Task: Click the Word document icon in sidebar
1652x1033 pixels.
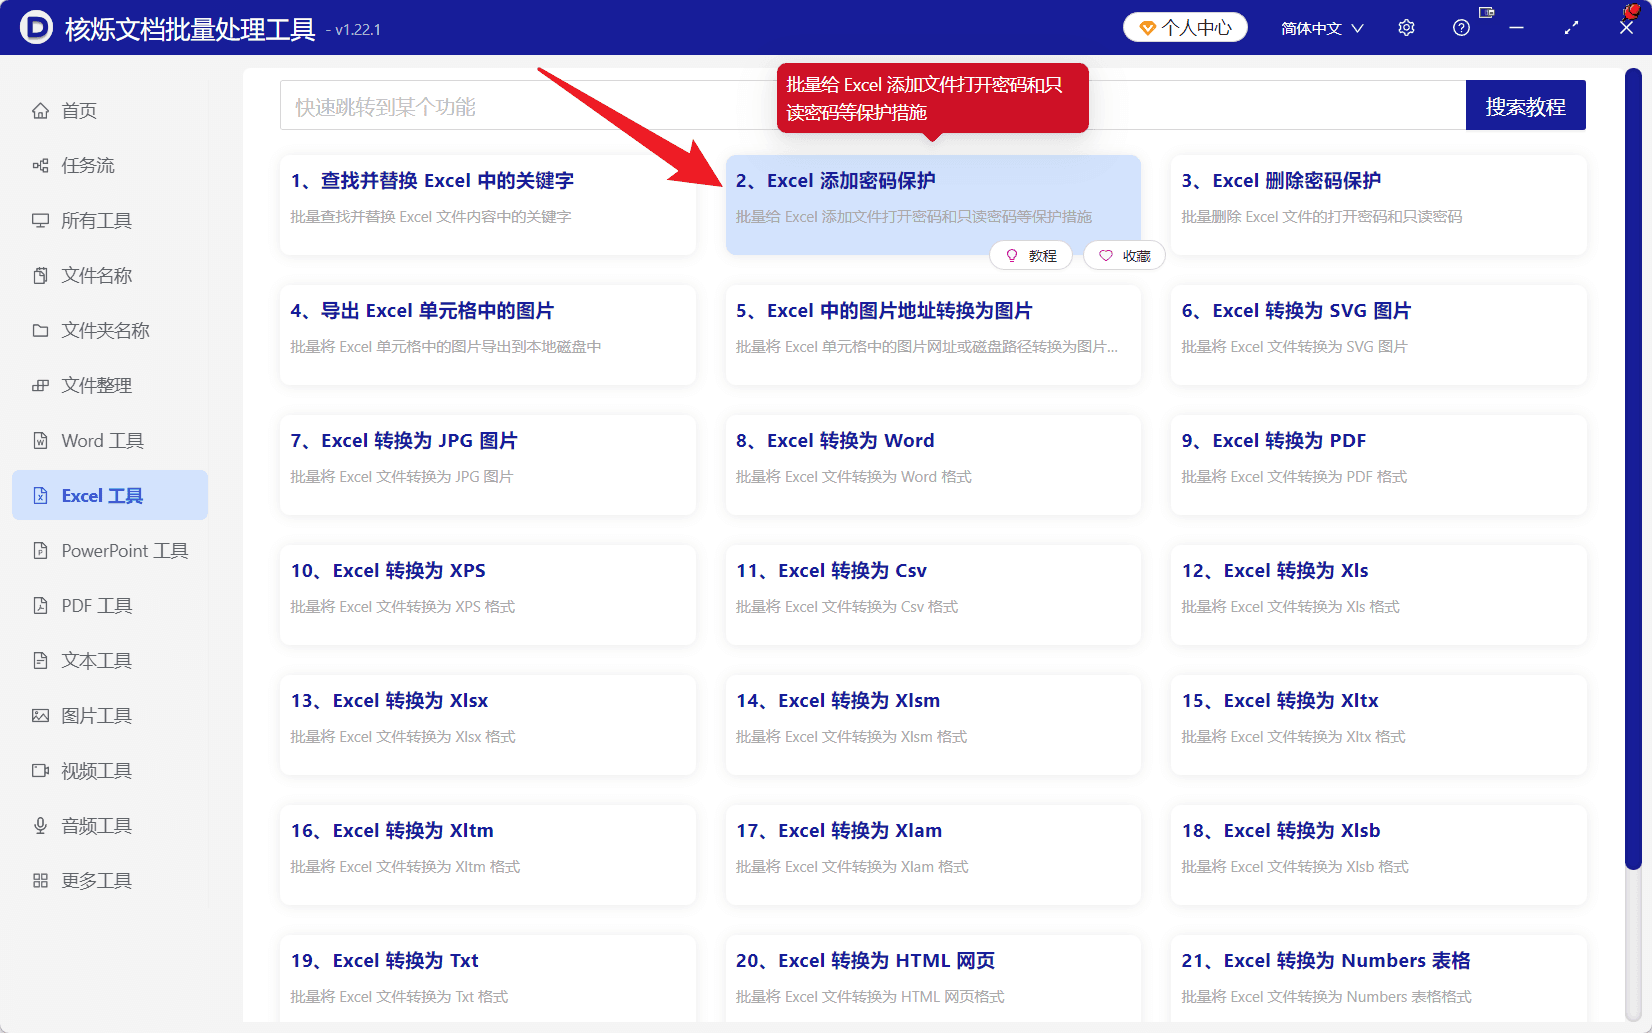Action: (40, 441)
